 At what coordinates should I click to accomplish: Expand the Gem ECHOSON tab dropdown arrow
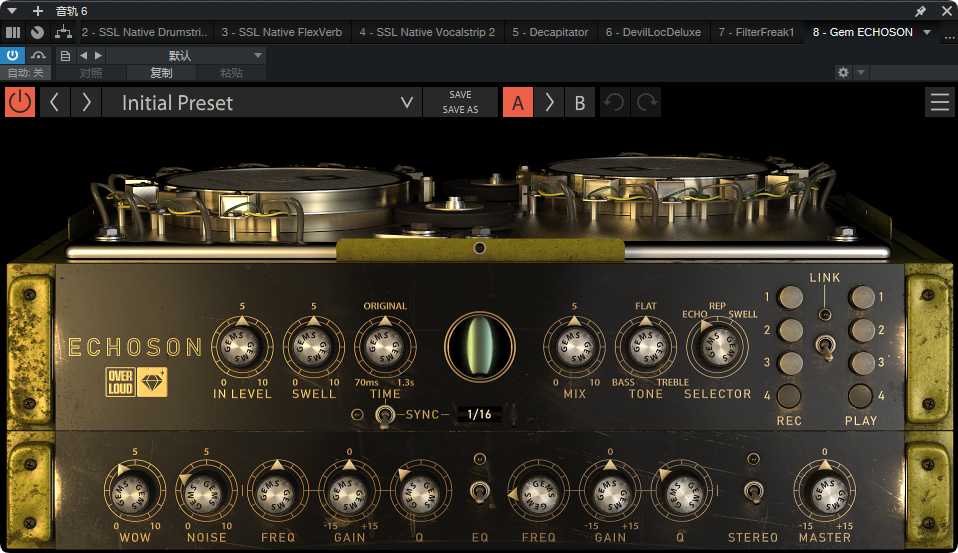coord(927,32)
